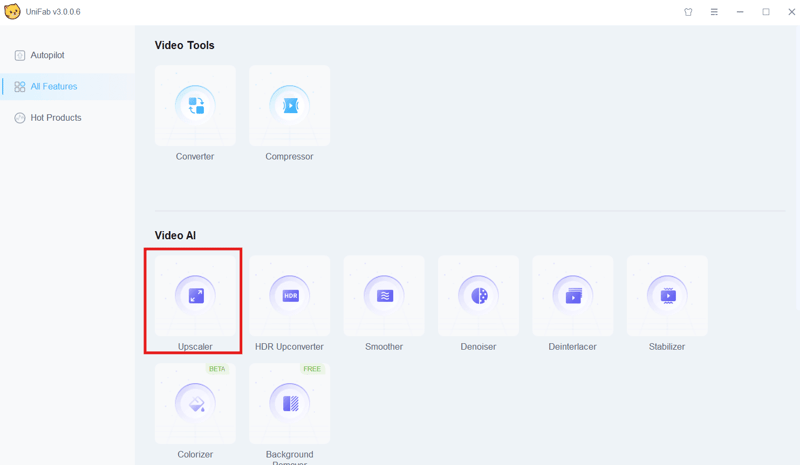Click the UniFab logo icon

(12, 12)
